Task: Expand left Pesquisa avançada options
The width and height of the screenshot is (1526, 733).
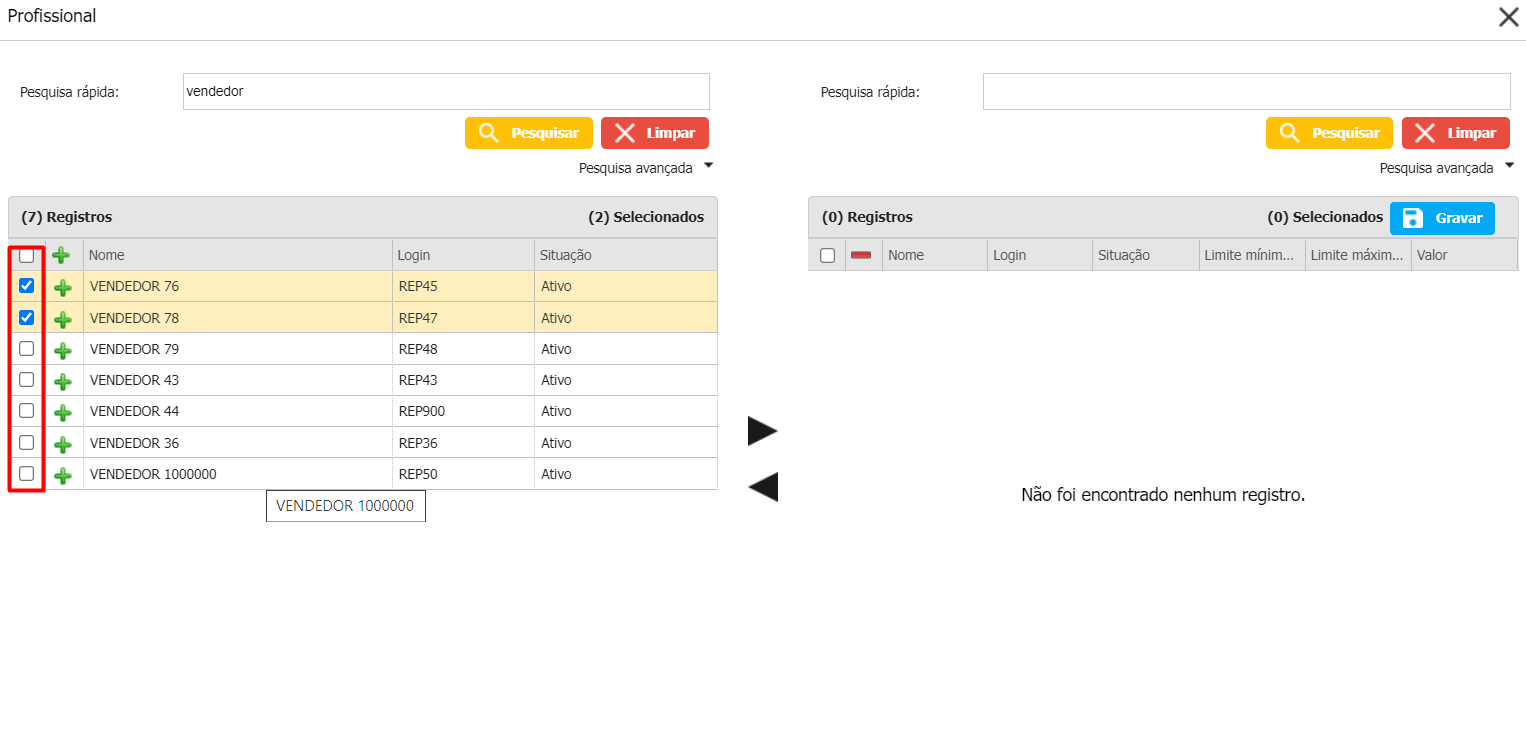Action: (x=646, y=168)
